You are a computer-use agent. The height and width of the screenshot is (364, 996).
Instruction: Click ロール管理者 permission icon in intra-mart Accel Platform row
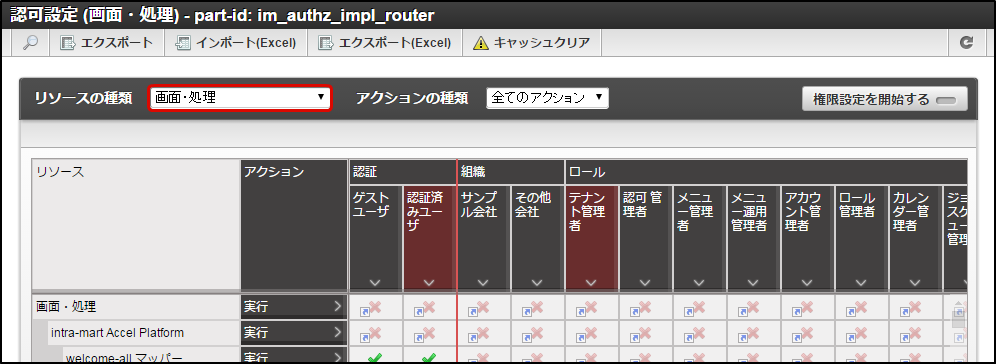coord(857,334)
